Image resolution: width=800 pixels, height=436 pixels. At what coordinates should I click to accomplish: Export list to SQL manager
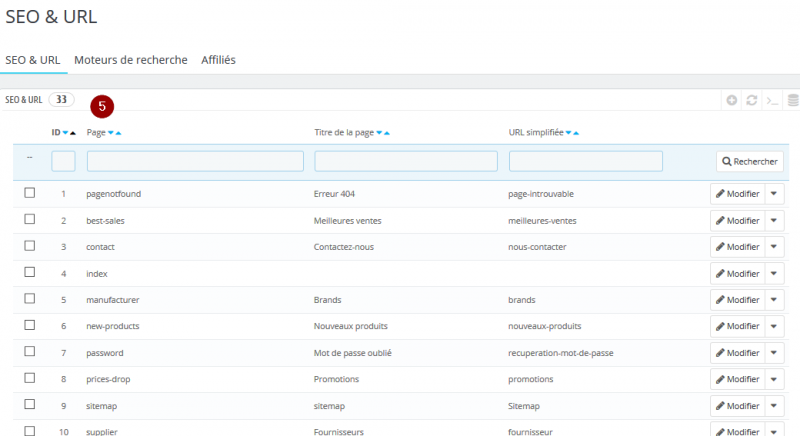click(793, 100)
